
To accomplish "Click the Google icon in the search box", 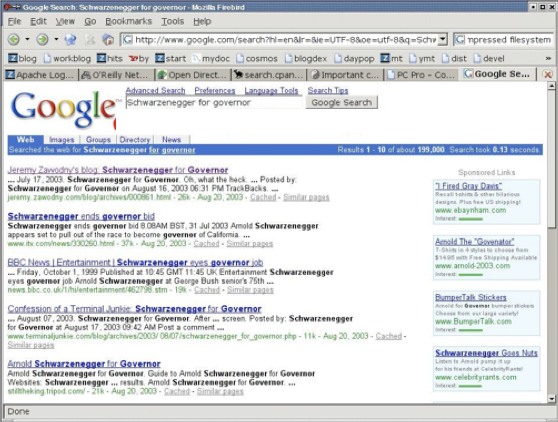I will (x=460, y=39).
